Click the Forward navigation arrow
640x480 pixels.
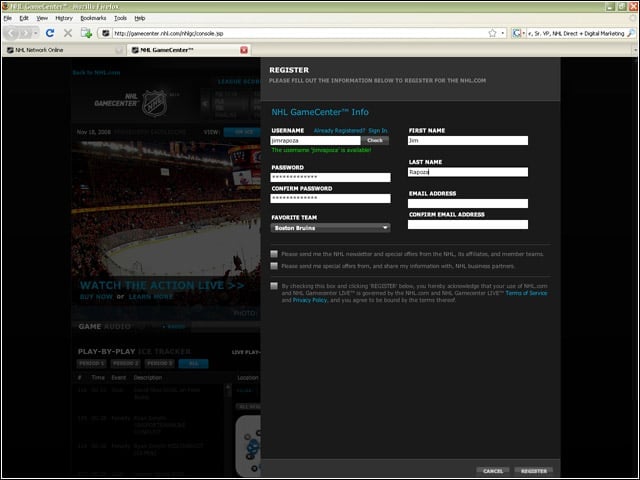coord(25,33)
